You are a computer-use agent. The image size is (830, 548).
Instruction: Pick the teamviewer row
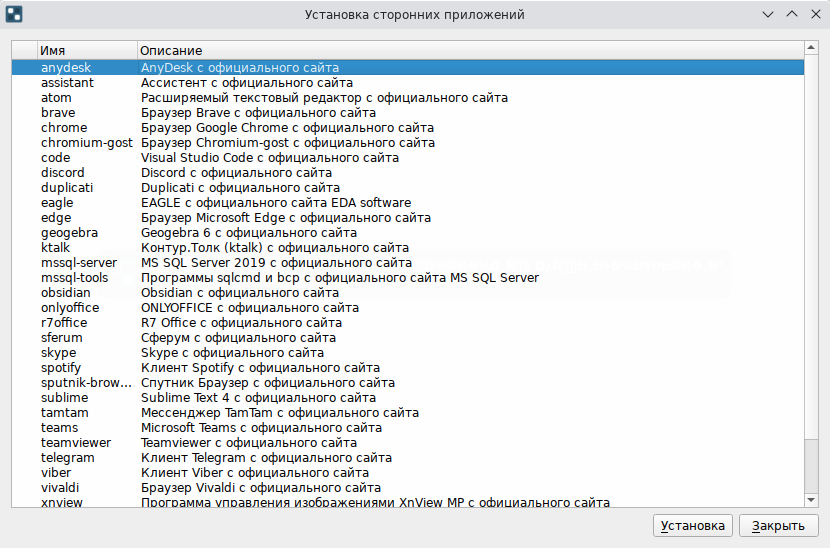tap(408, 443)
